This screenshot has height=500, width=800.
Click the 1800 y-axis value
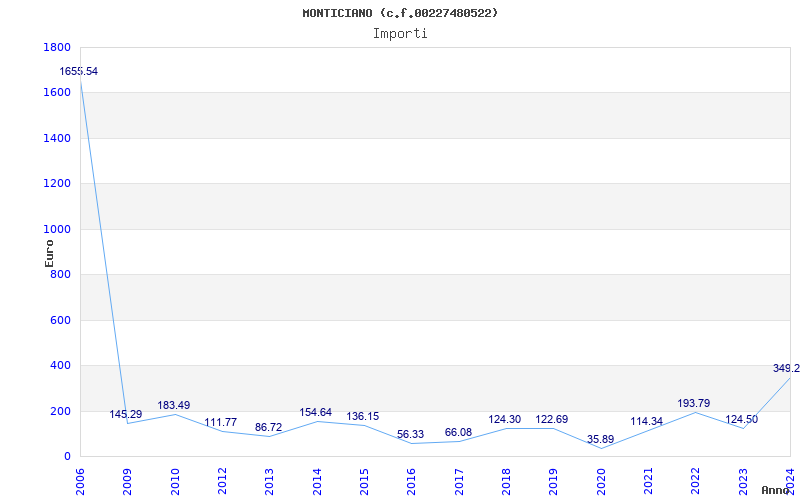click(57, 47)
